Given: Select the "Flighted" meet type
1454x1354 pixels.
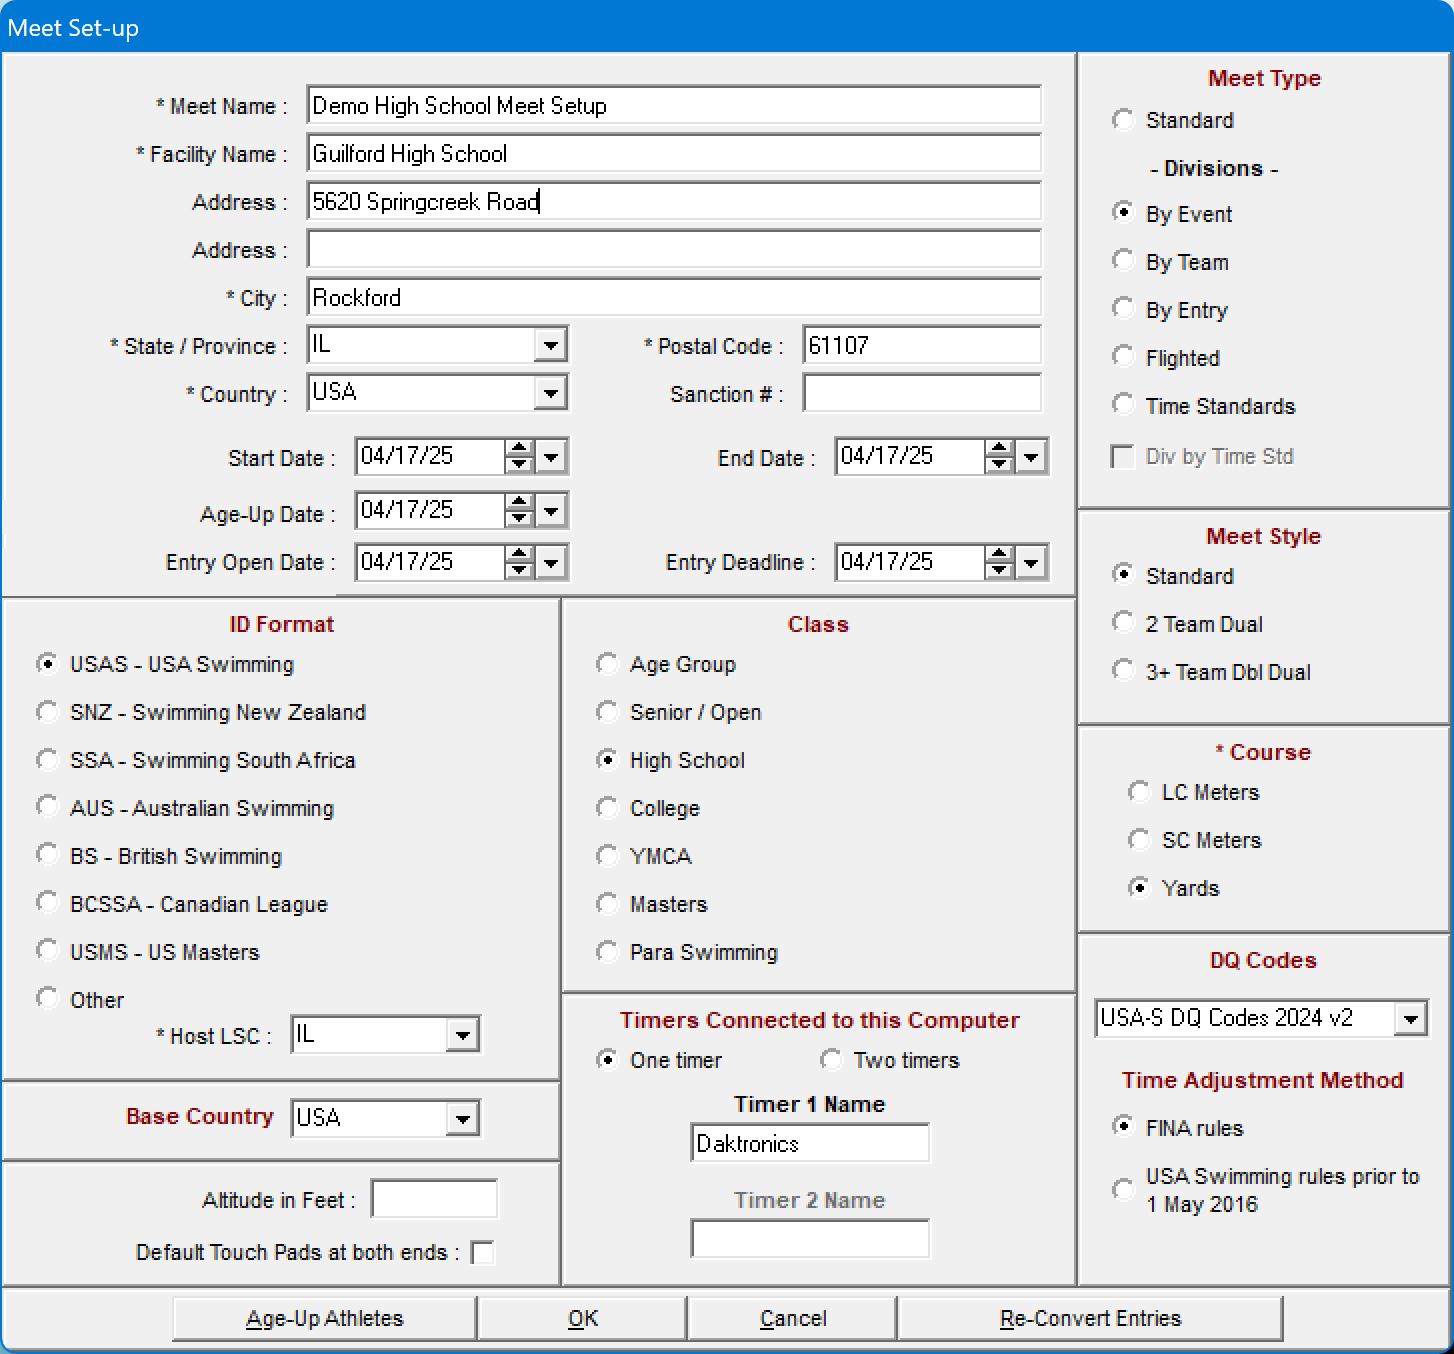Looking at the screenshot, I should coord(1123,356).
